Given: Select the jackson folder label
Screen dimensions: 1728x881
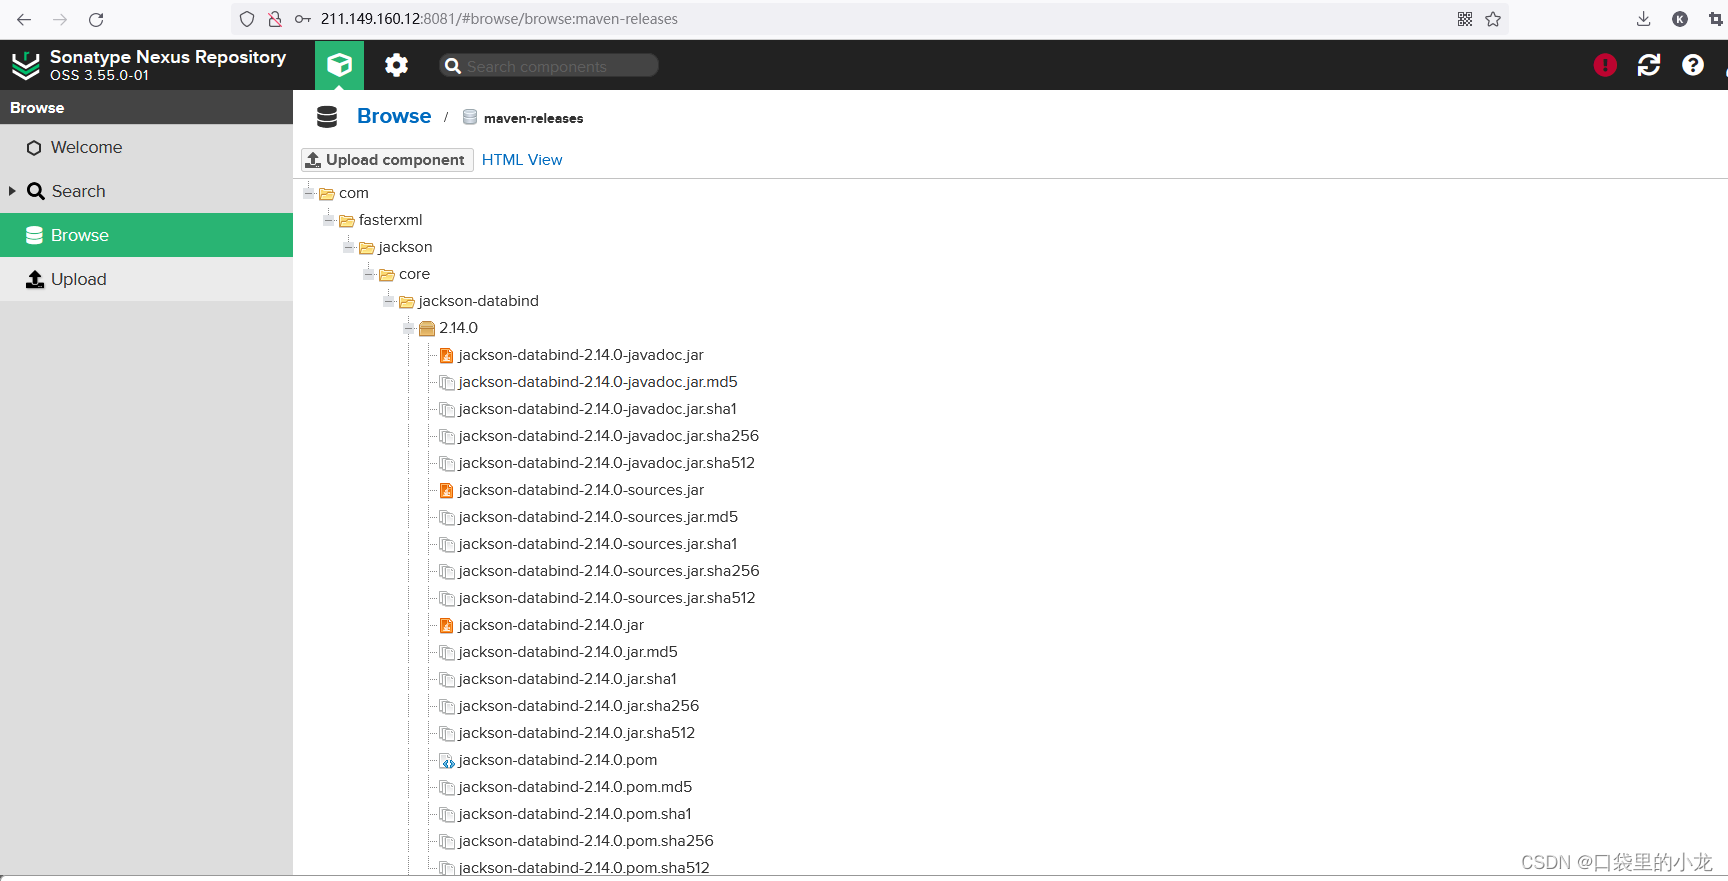Looking at the screenshot, I should [x=405, y=247].
